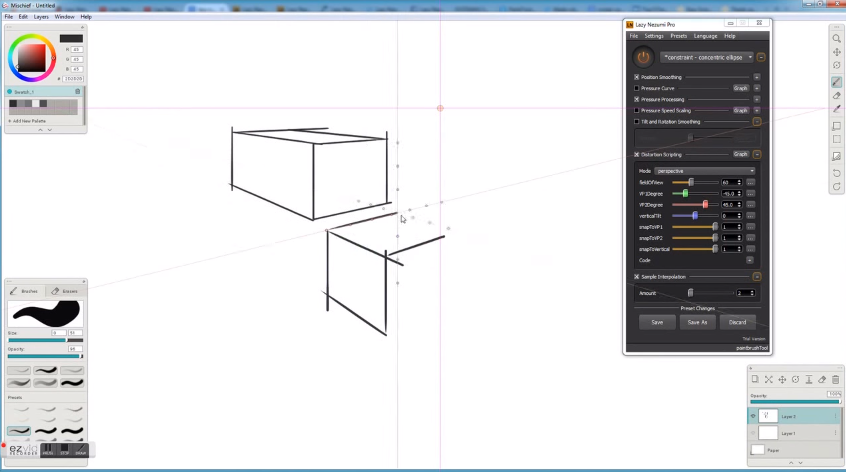This screenshot has width=846, height=472.
Task: Select the Pan move tool in right toolbar
Action: click(x=836, y=52)
